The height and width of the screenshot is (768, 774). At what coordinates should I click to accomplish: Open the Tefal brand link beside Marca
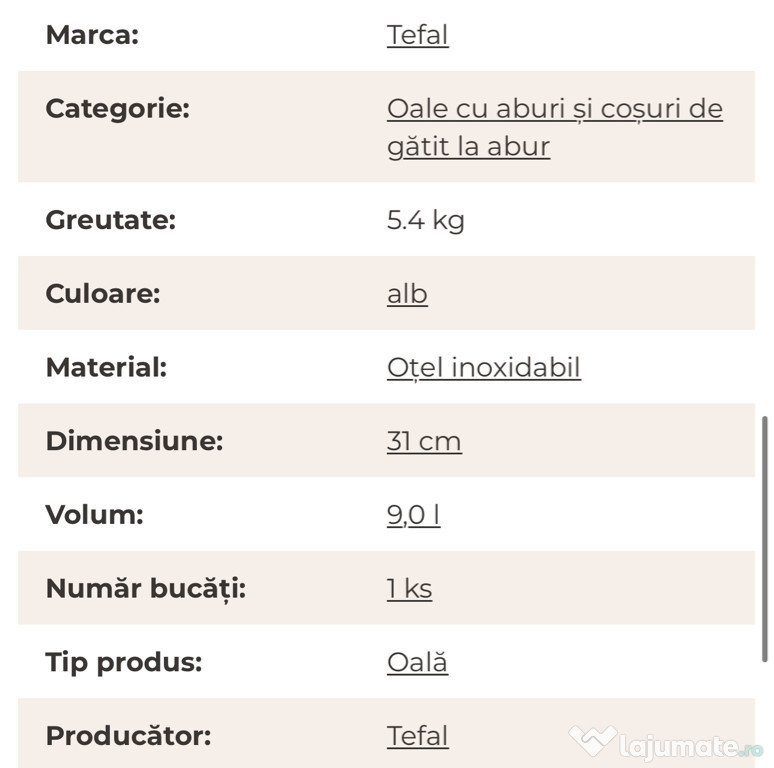pyautogui.click(x=418, y=35)
